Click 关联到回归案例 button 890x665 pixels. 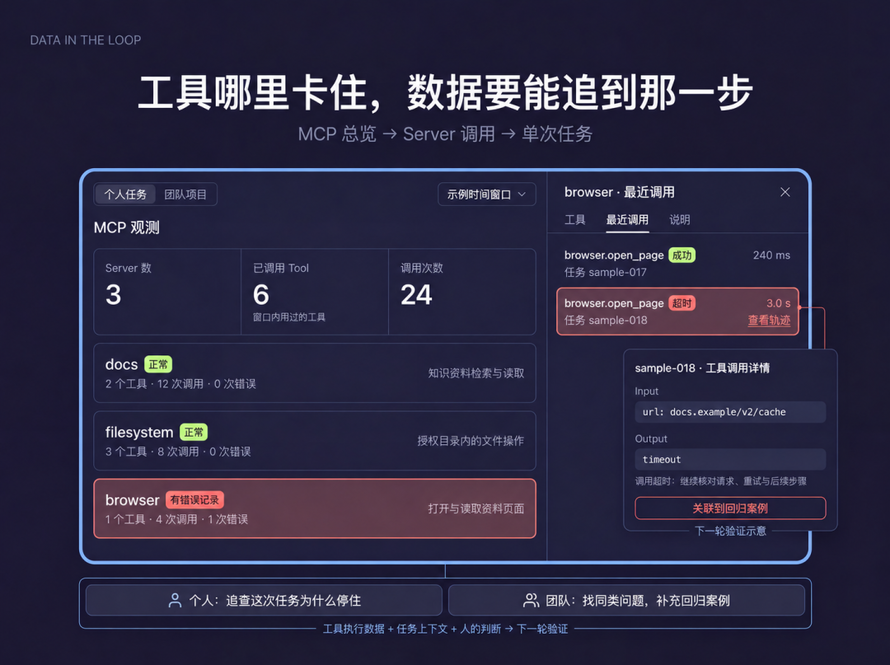(730, 508)
